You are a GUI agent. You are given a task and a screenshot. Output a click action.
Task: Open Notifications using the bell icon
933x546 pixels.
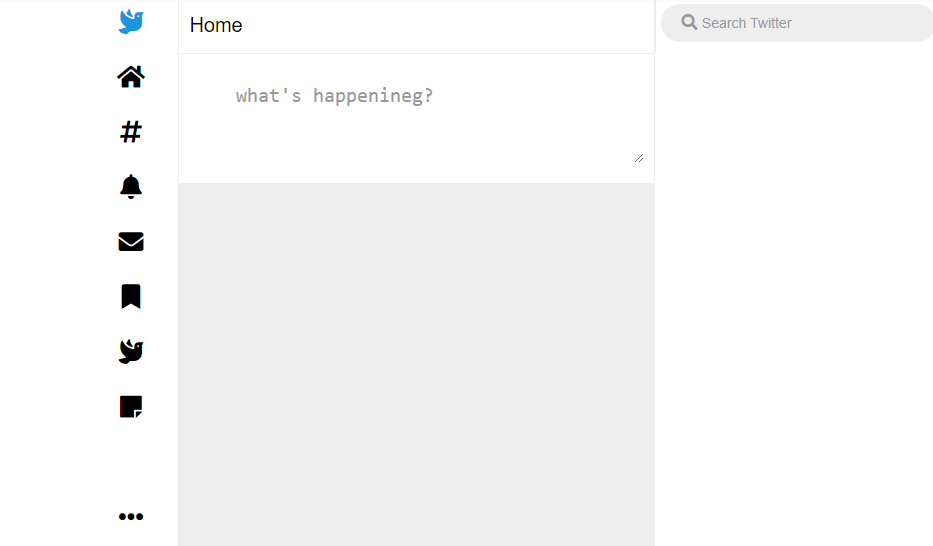131,187
